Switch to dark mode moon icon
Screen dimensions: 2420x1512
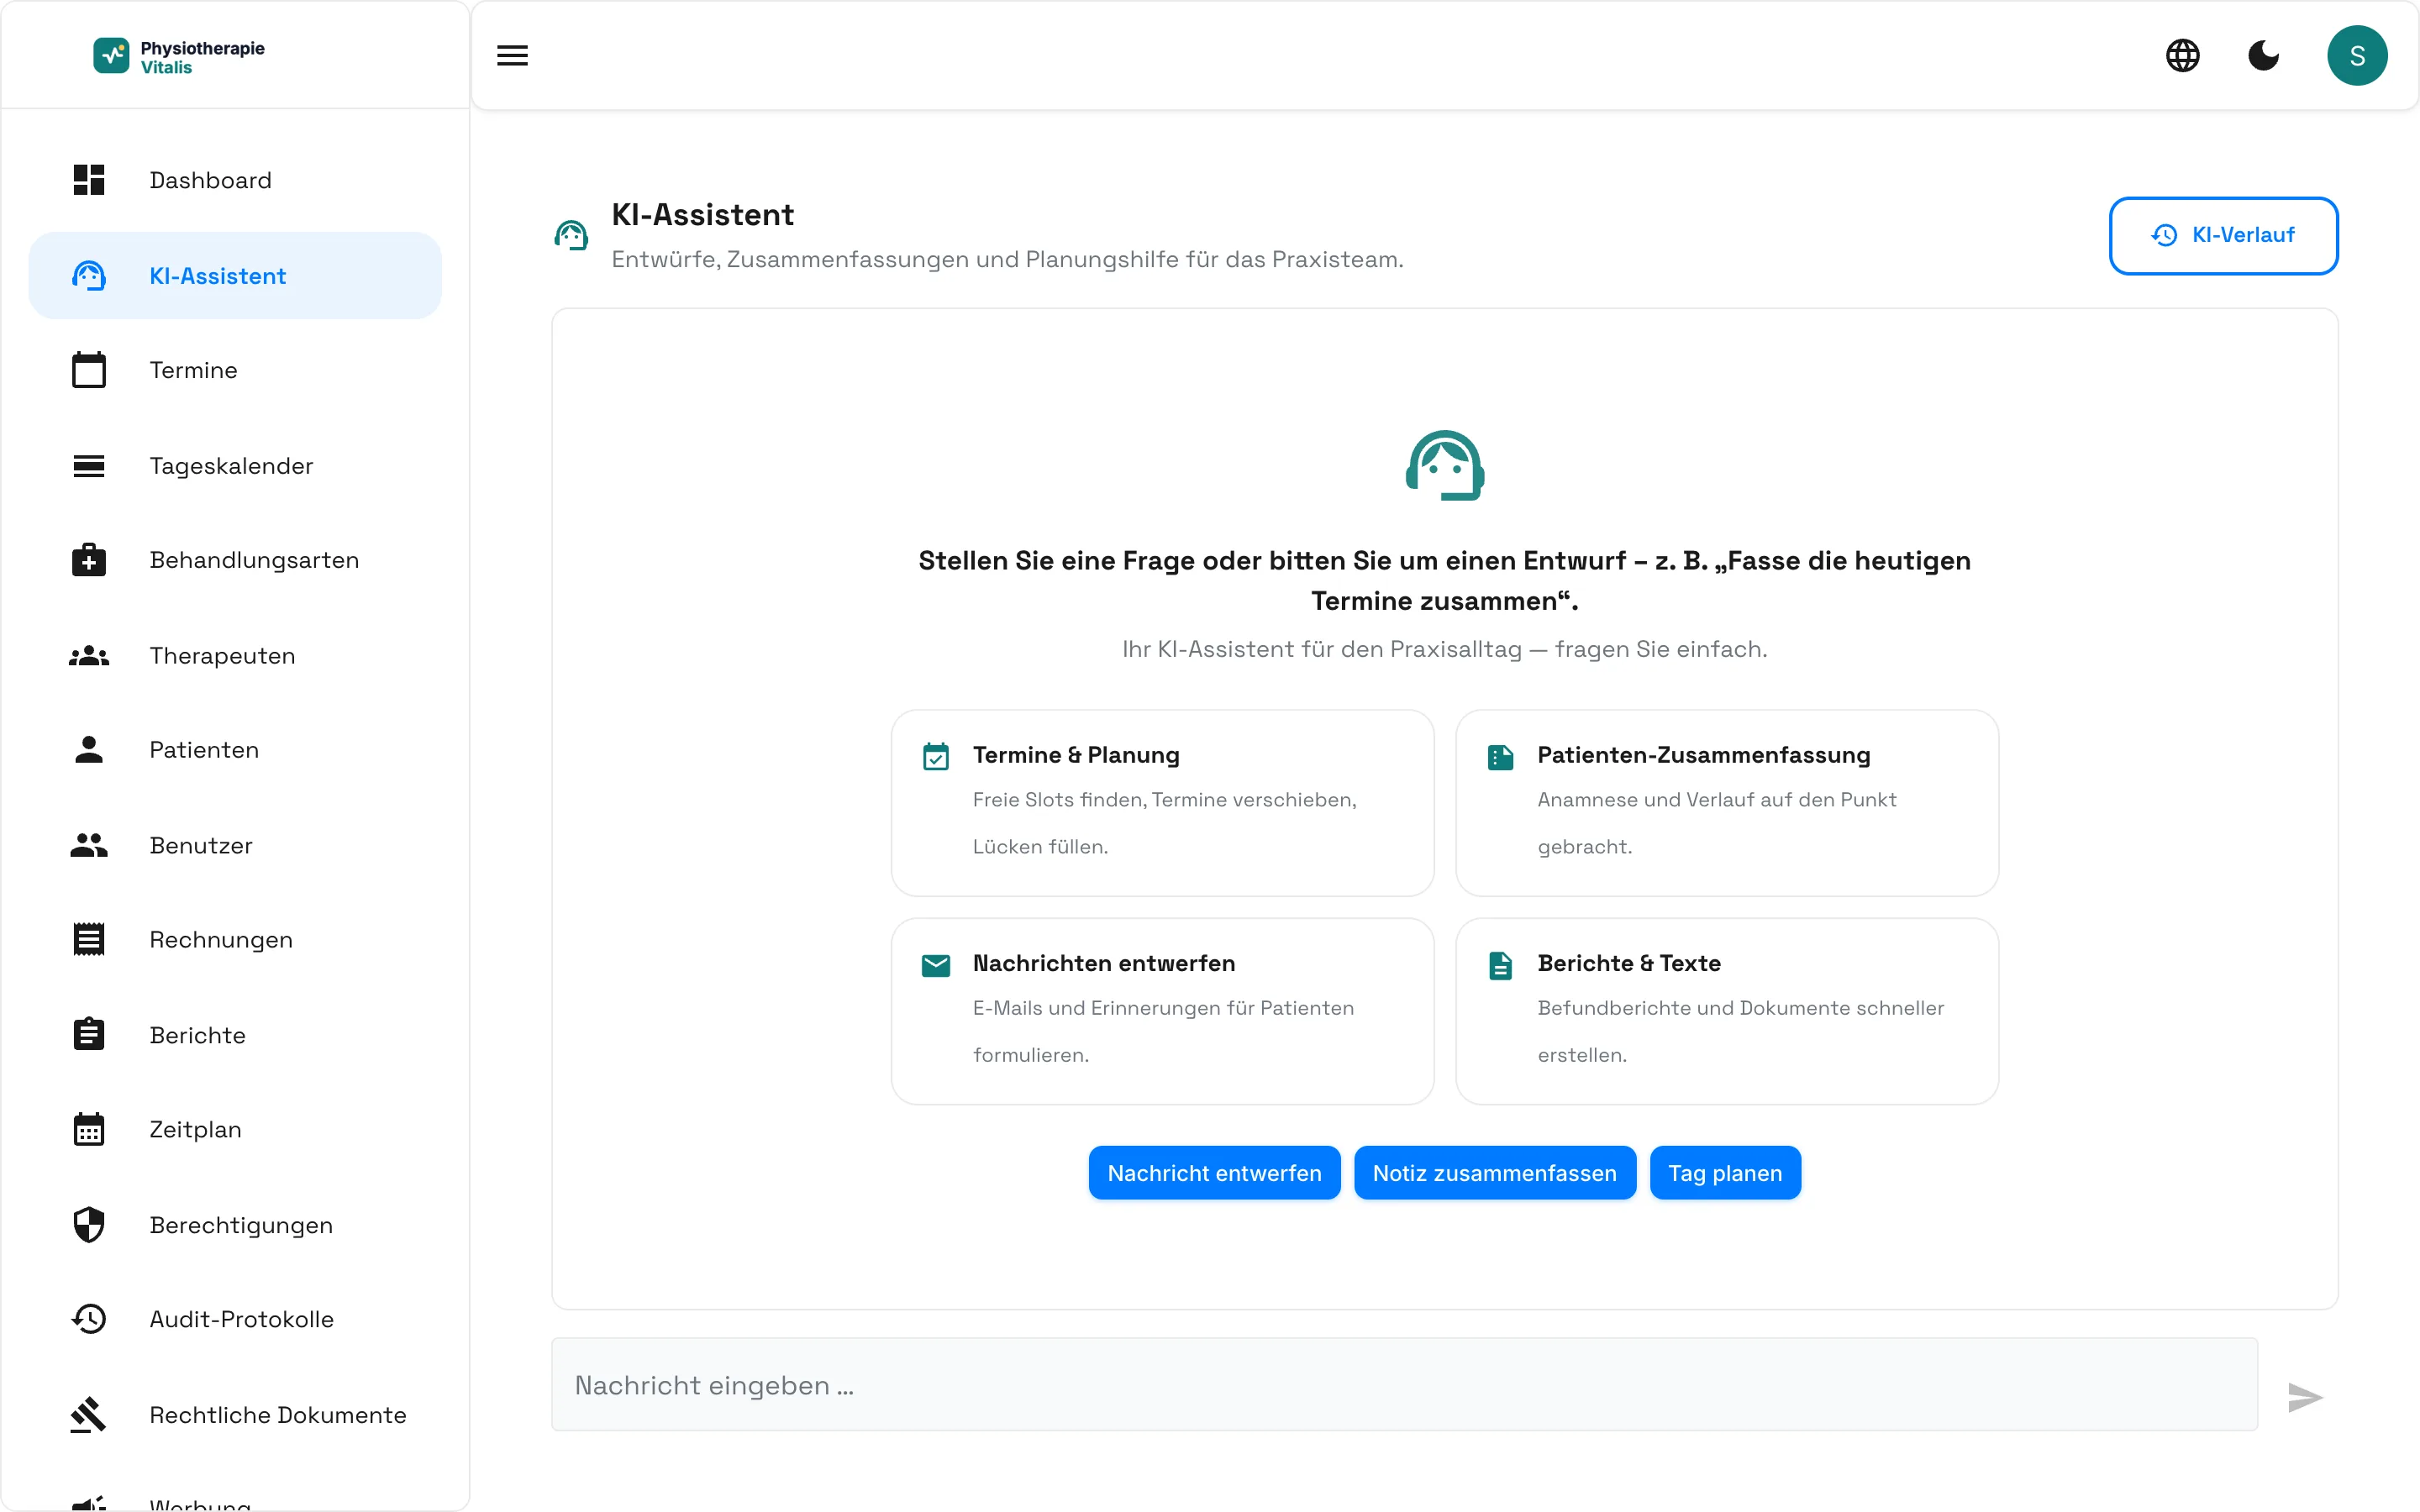[2263, 56]
